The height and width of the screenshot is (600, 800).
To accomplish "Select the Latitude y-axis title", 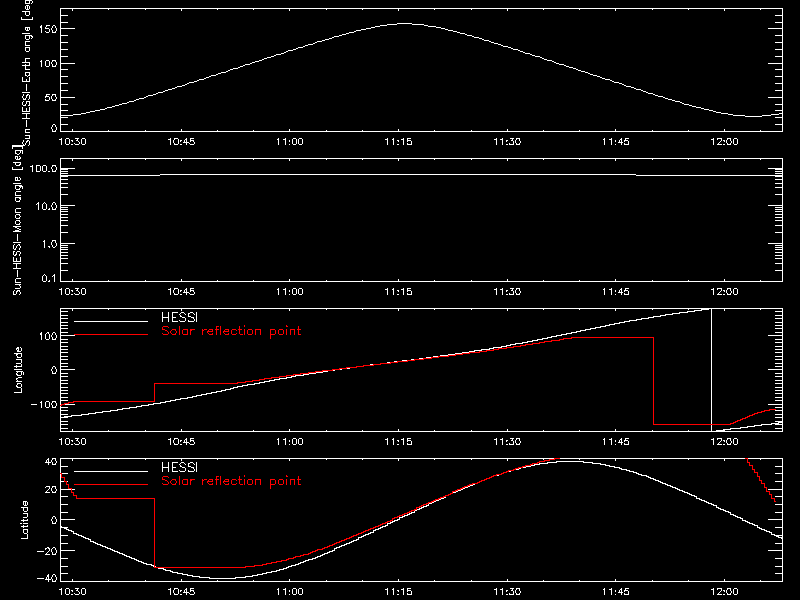I will [x=24, y=520].
